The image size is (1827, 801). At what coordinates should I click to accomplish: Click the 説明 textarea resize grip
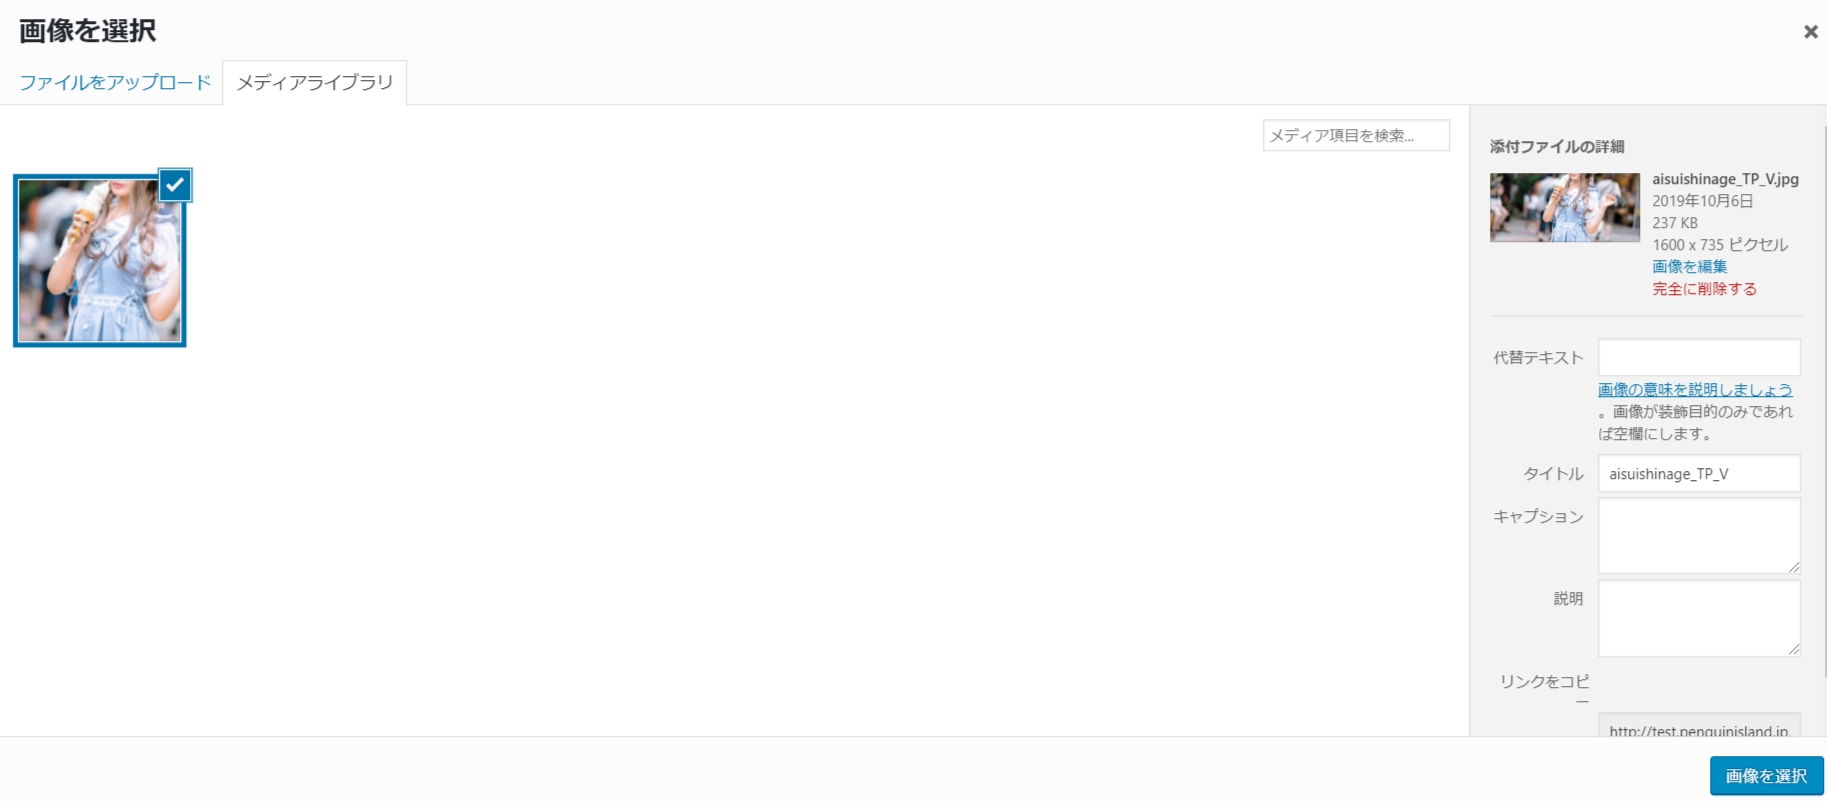[x=1794, y=650]
